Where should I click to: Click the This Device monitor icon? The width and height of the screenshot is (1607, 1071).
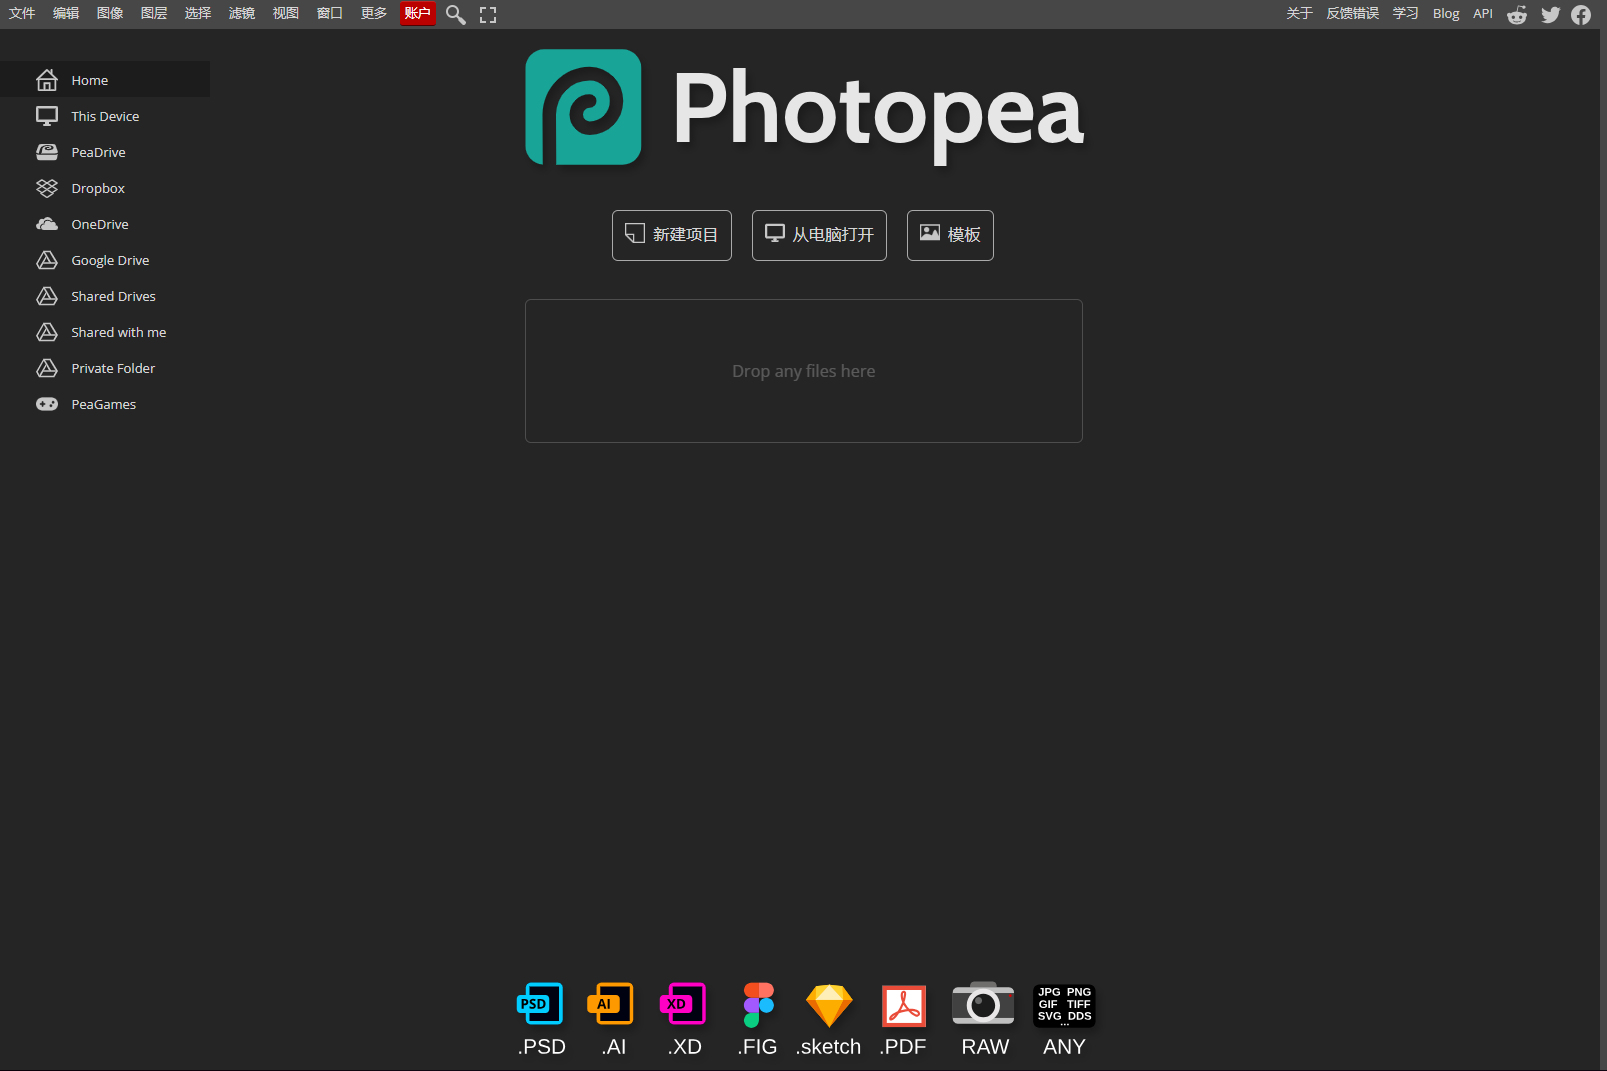point(47,116)
